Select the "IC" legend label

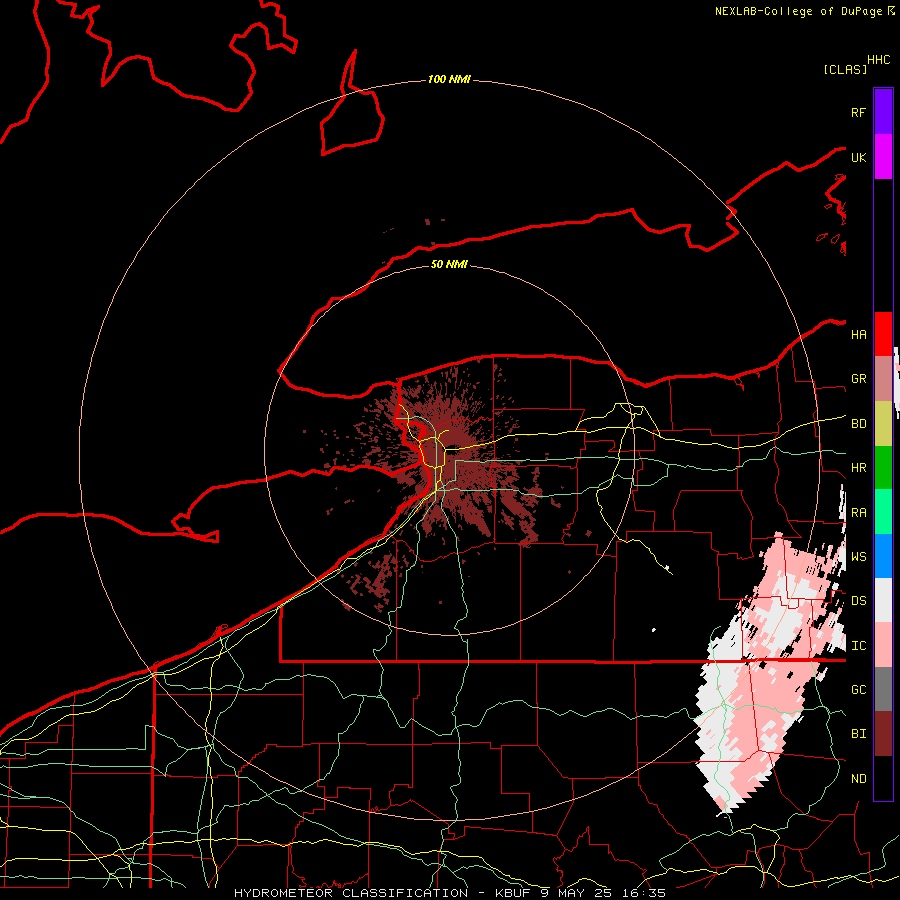click(x=858, y=646)
